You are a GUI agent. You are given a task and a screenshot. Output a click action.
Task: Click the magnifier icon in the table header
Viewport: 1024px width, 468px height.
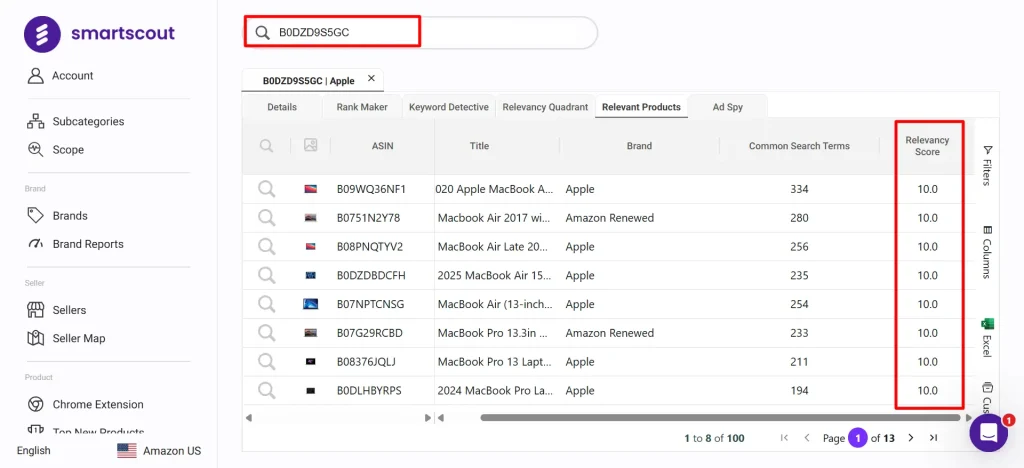[x=266, y=146]
